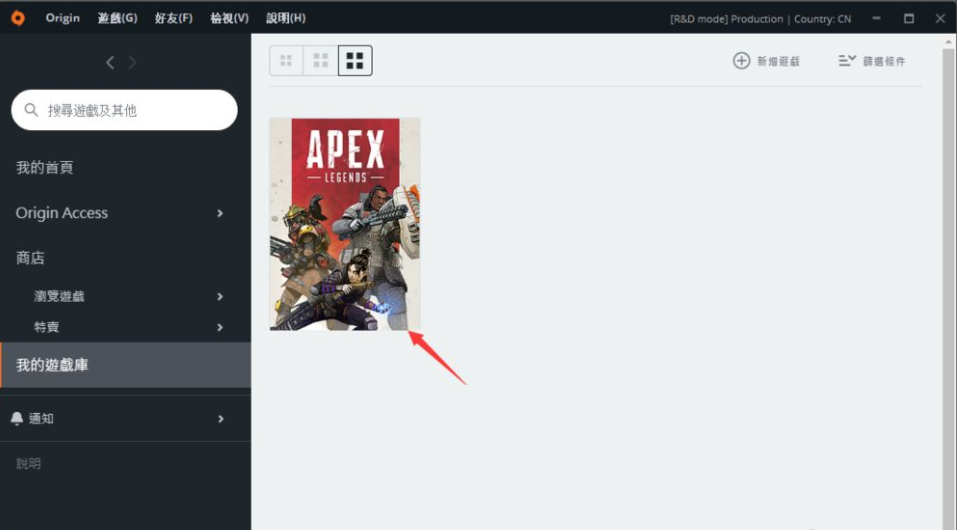Open 特賣 submenu item

[46, 327]
